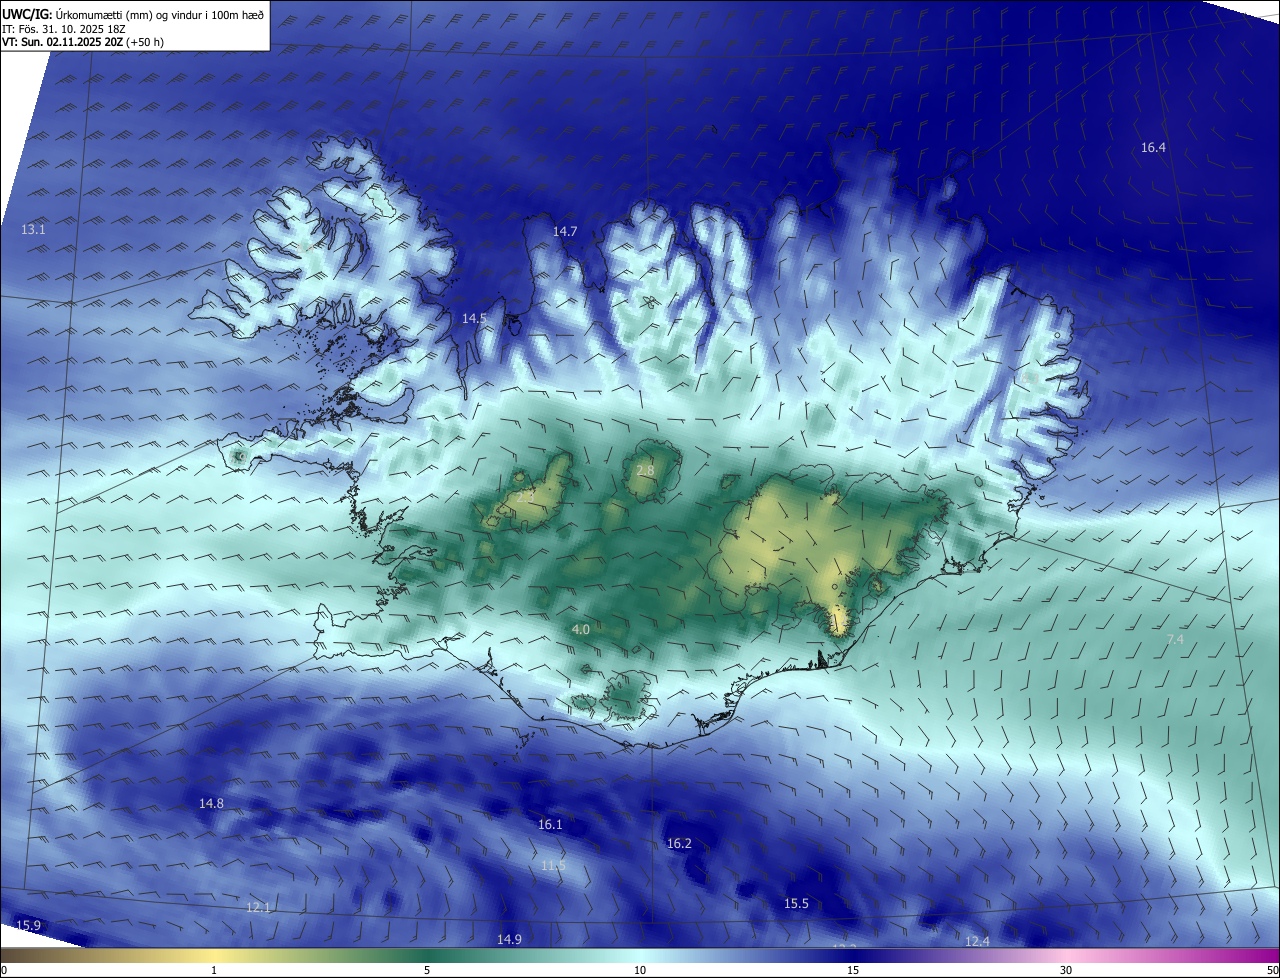Click the valid time line "VT: Sun. 02.11.2025 20Z (+50 h)"
The width and height of the screenshot is (1280, 978).
tap(84, 42)
